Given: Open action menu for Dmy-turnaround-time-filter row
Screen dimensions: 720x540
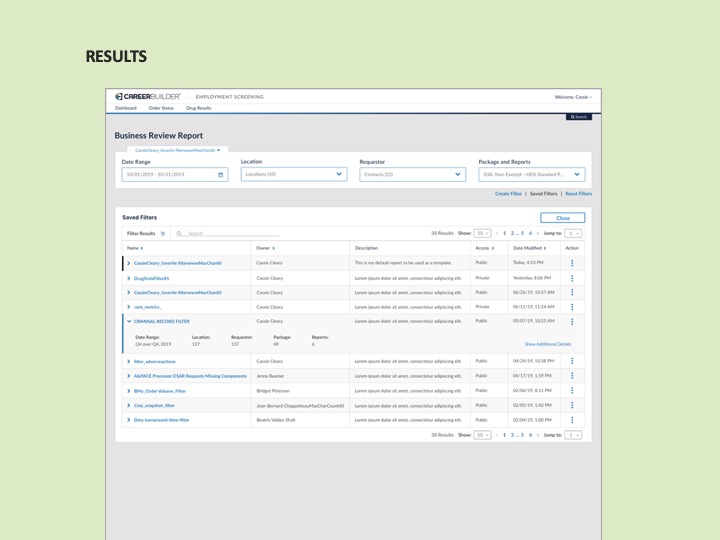Looking at the screenshot, I should pyautogui.click(x=572, y=420).
